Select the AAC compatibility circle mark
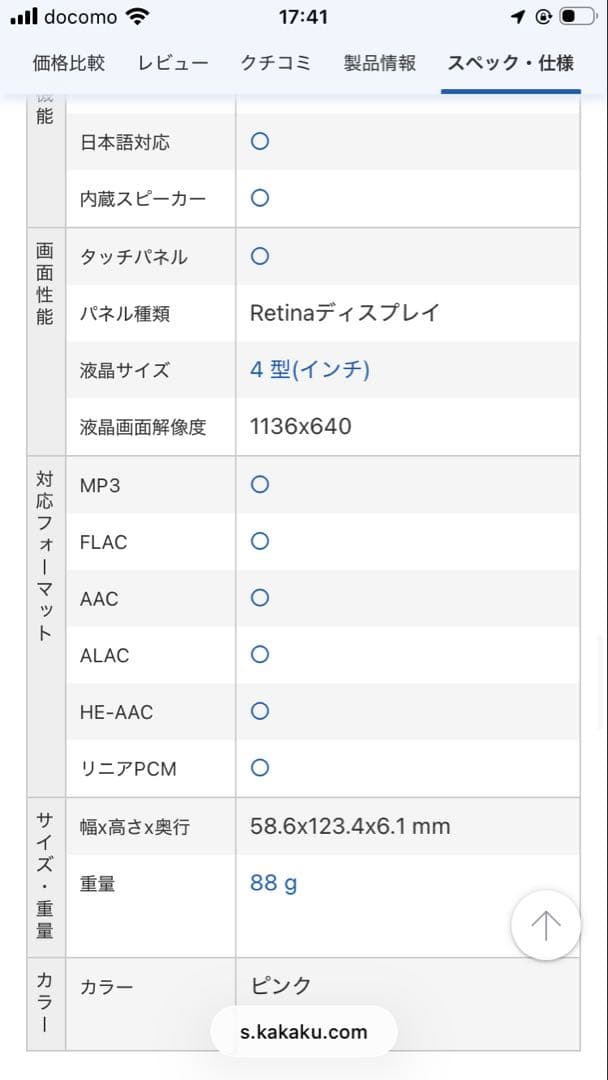The image size is (608, 1080). pyautogui.click(x=259, y=598)
